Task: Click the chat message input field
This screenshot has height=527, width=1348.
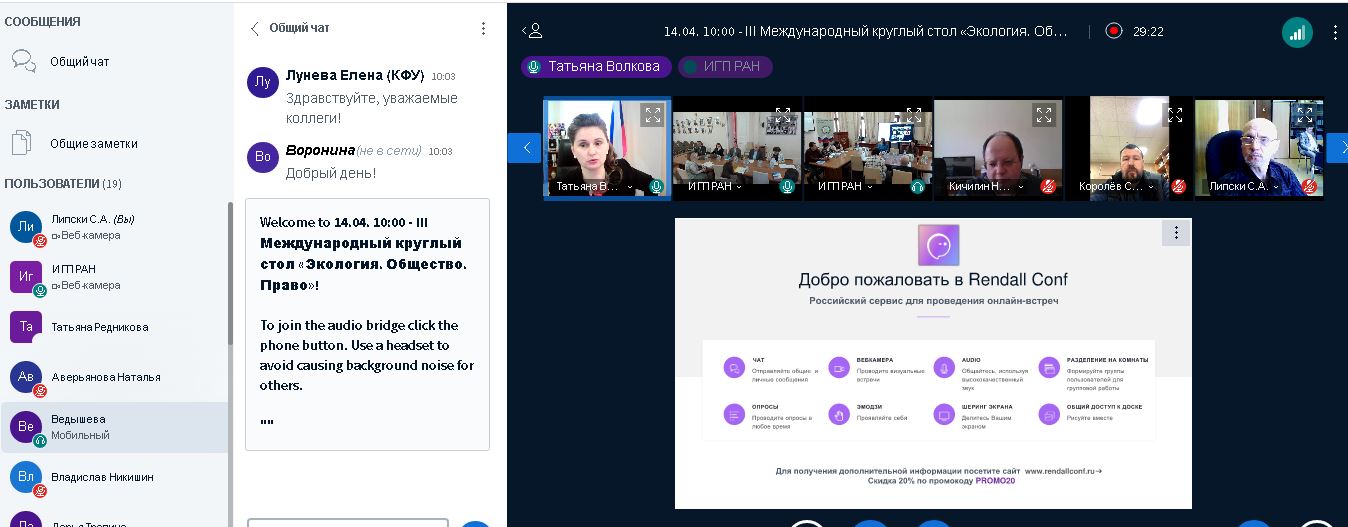Action: (x=348, y=522)
